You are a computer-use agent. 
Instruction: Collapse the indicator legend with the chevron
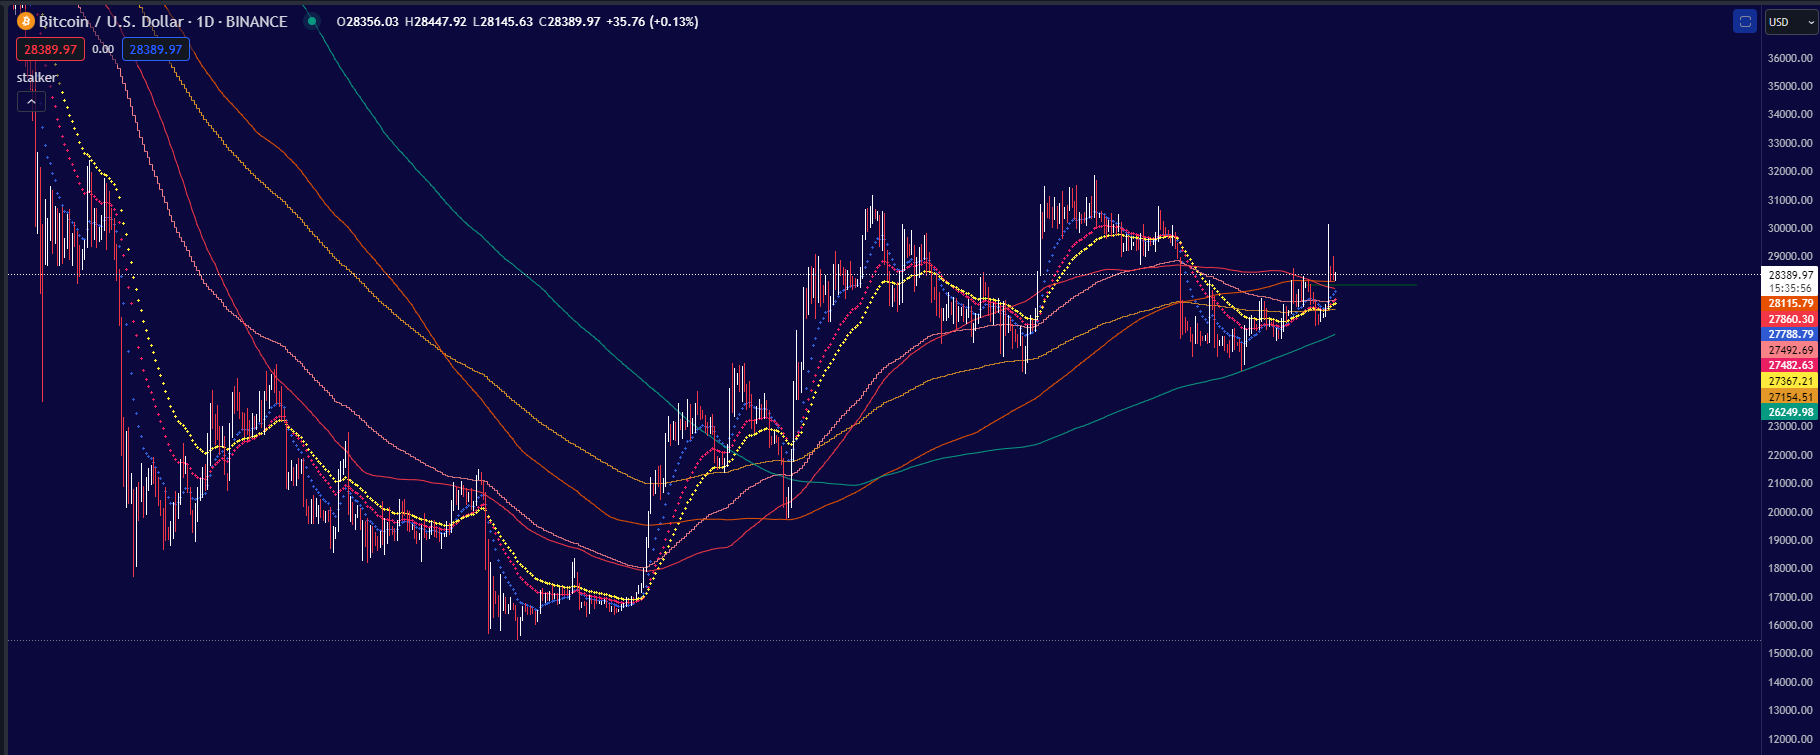[x=31, y=102]
